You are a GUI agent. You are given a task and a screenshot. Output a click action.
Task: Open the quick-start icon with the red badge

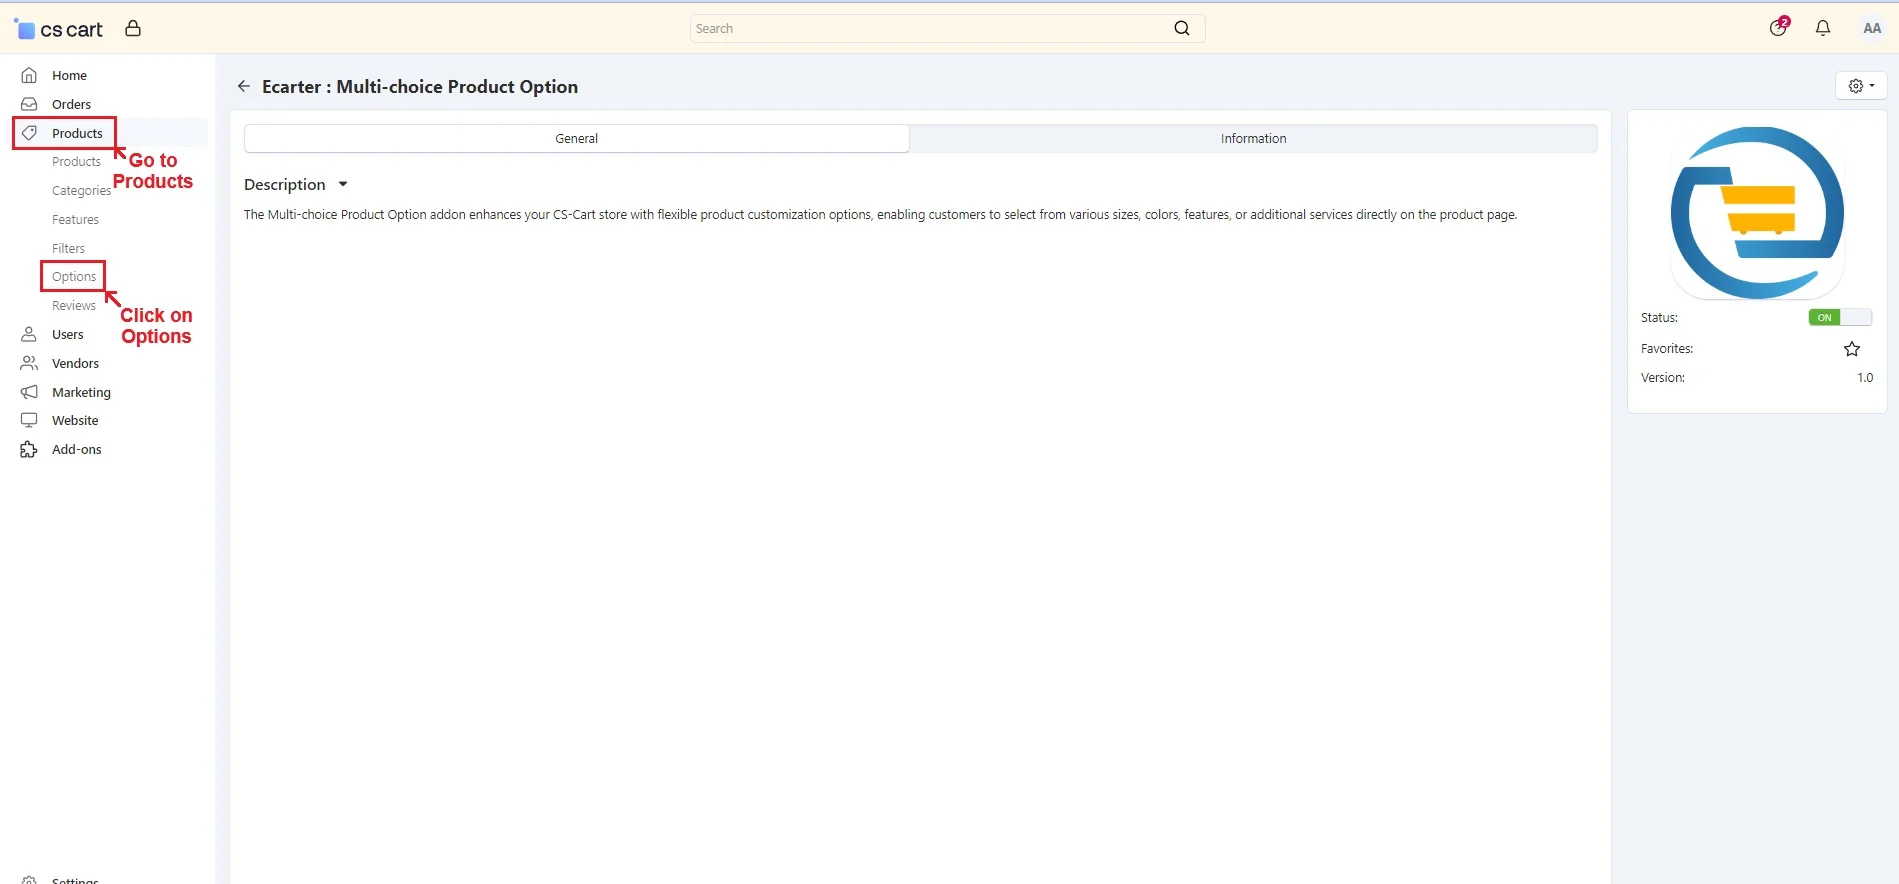coord(1779,27)
